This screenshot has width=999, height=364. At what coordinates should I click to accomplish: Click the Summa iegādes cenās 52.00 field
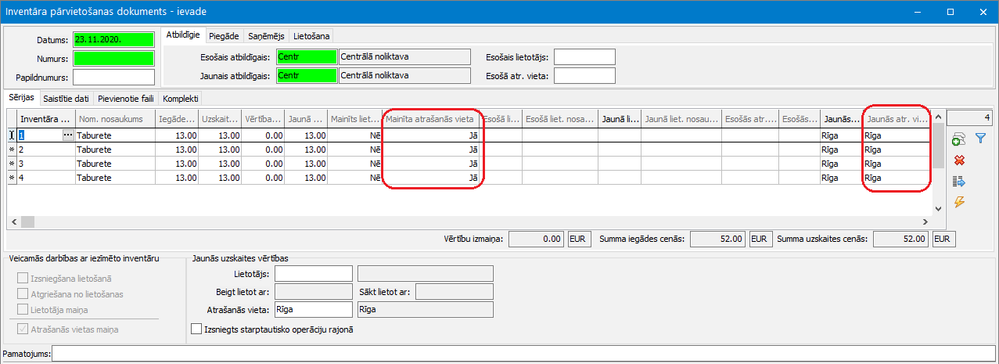click(x=718, y=239)
